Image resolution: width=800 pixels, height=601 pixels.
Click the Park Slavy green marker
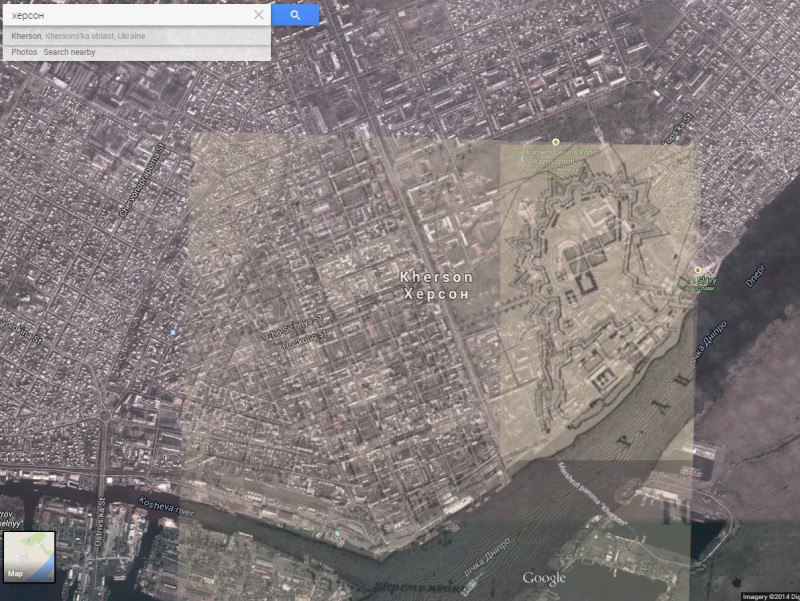(698, 270)
